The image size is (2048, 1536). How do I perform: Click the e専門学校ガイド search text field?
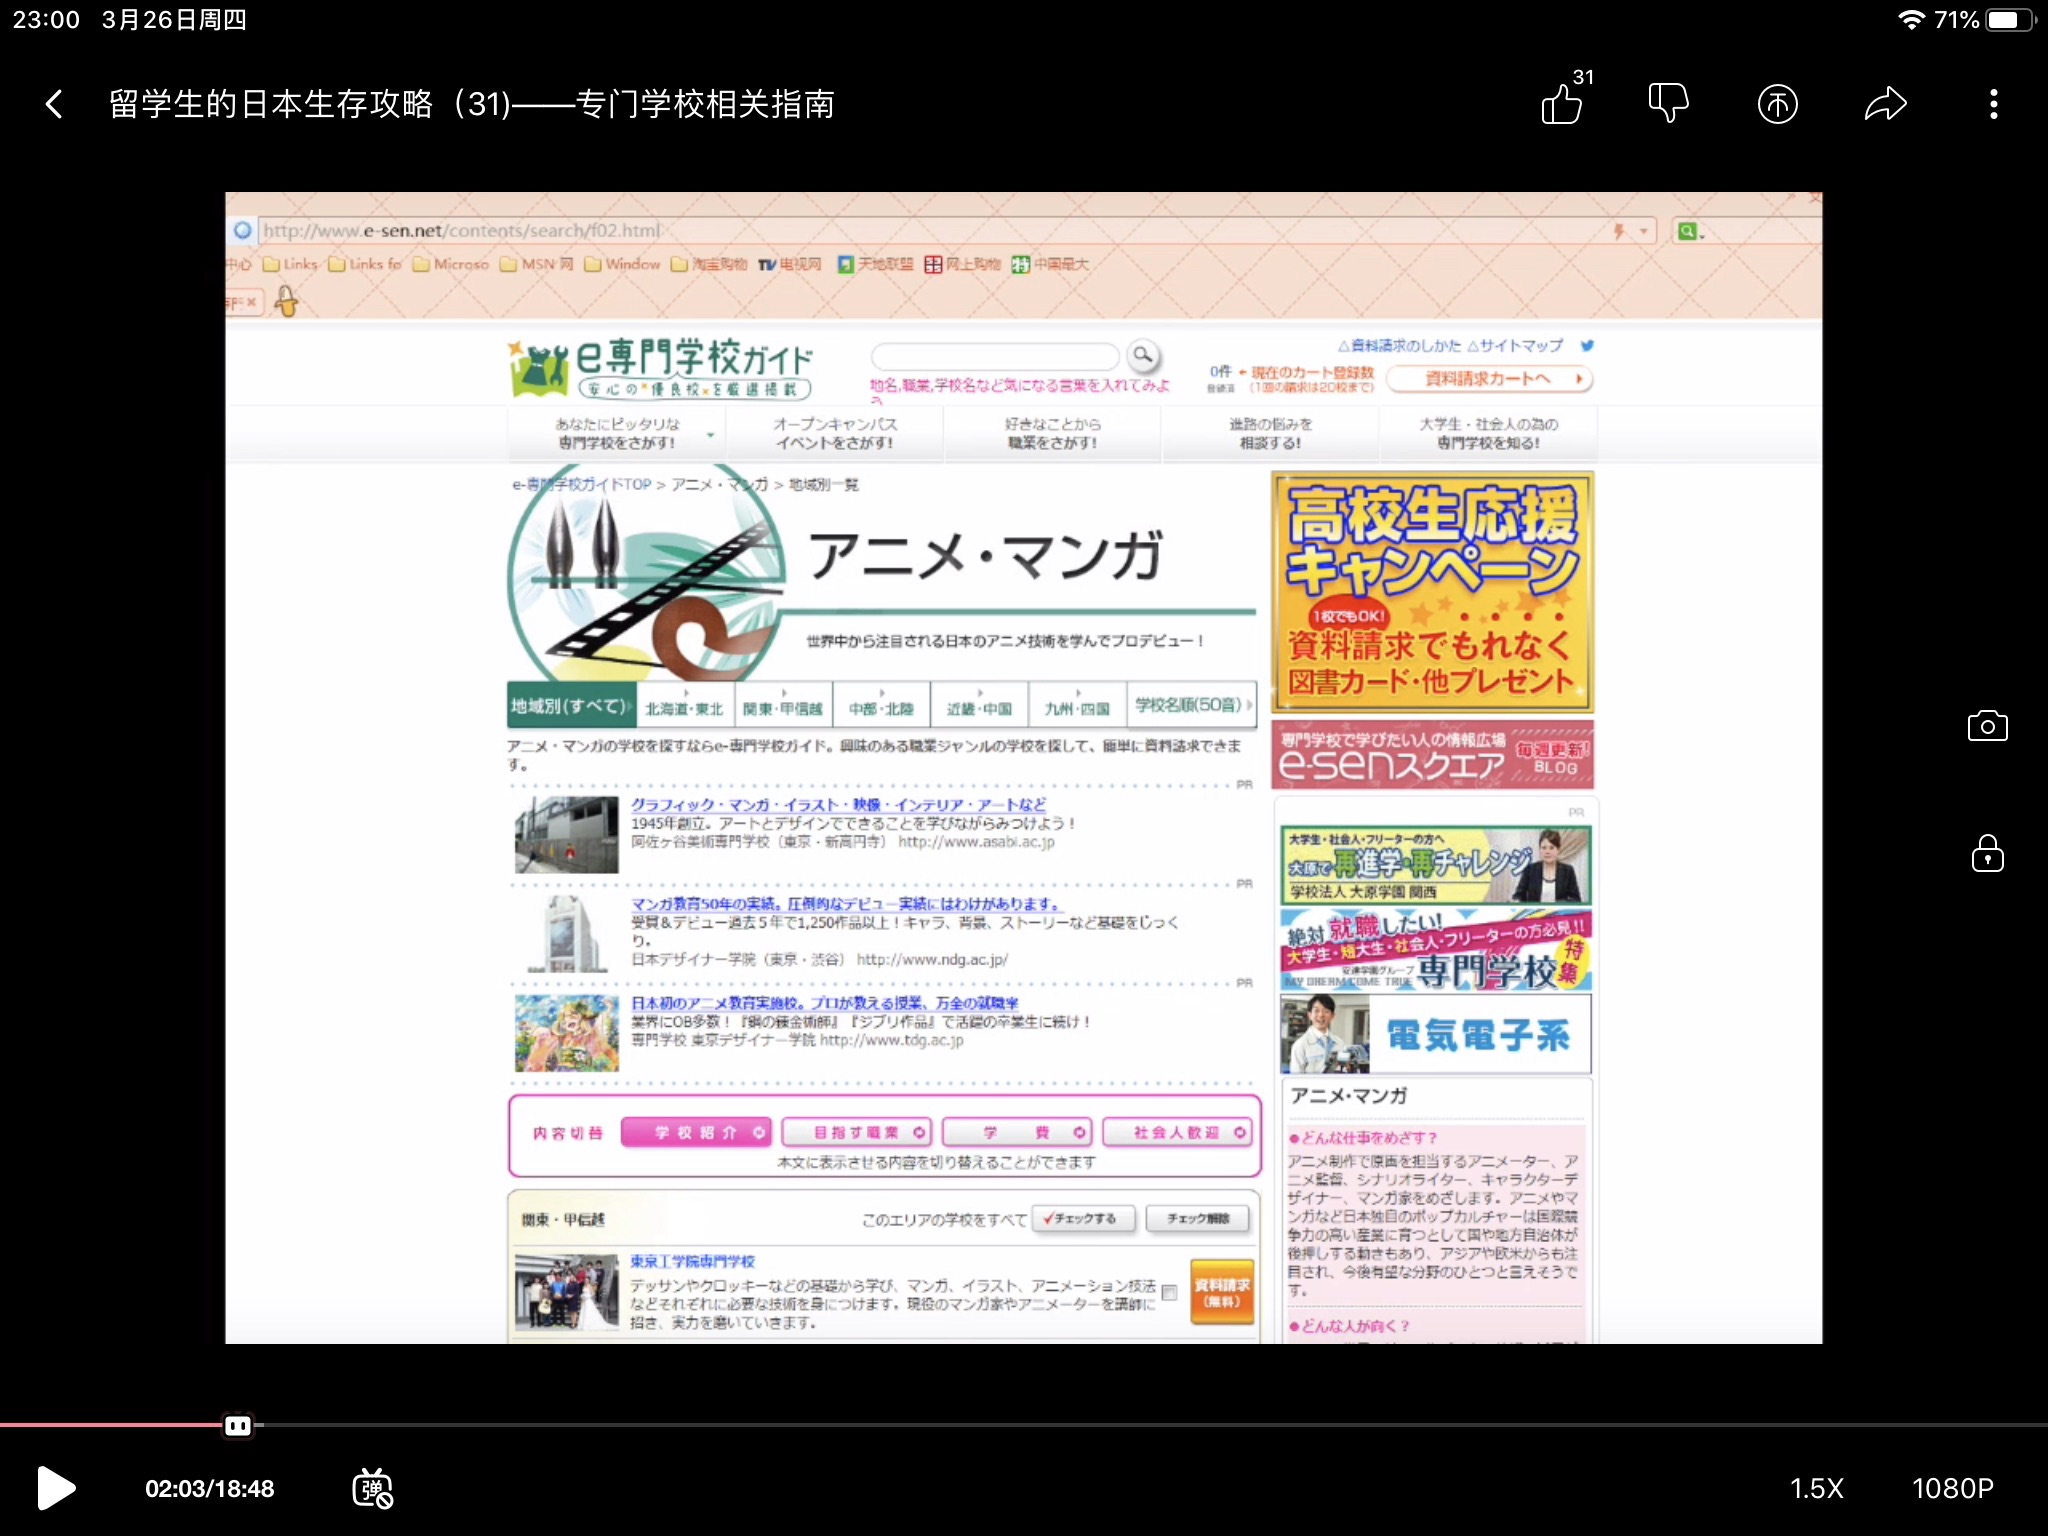click(995, 356)
